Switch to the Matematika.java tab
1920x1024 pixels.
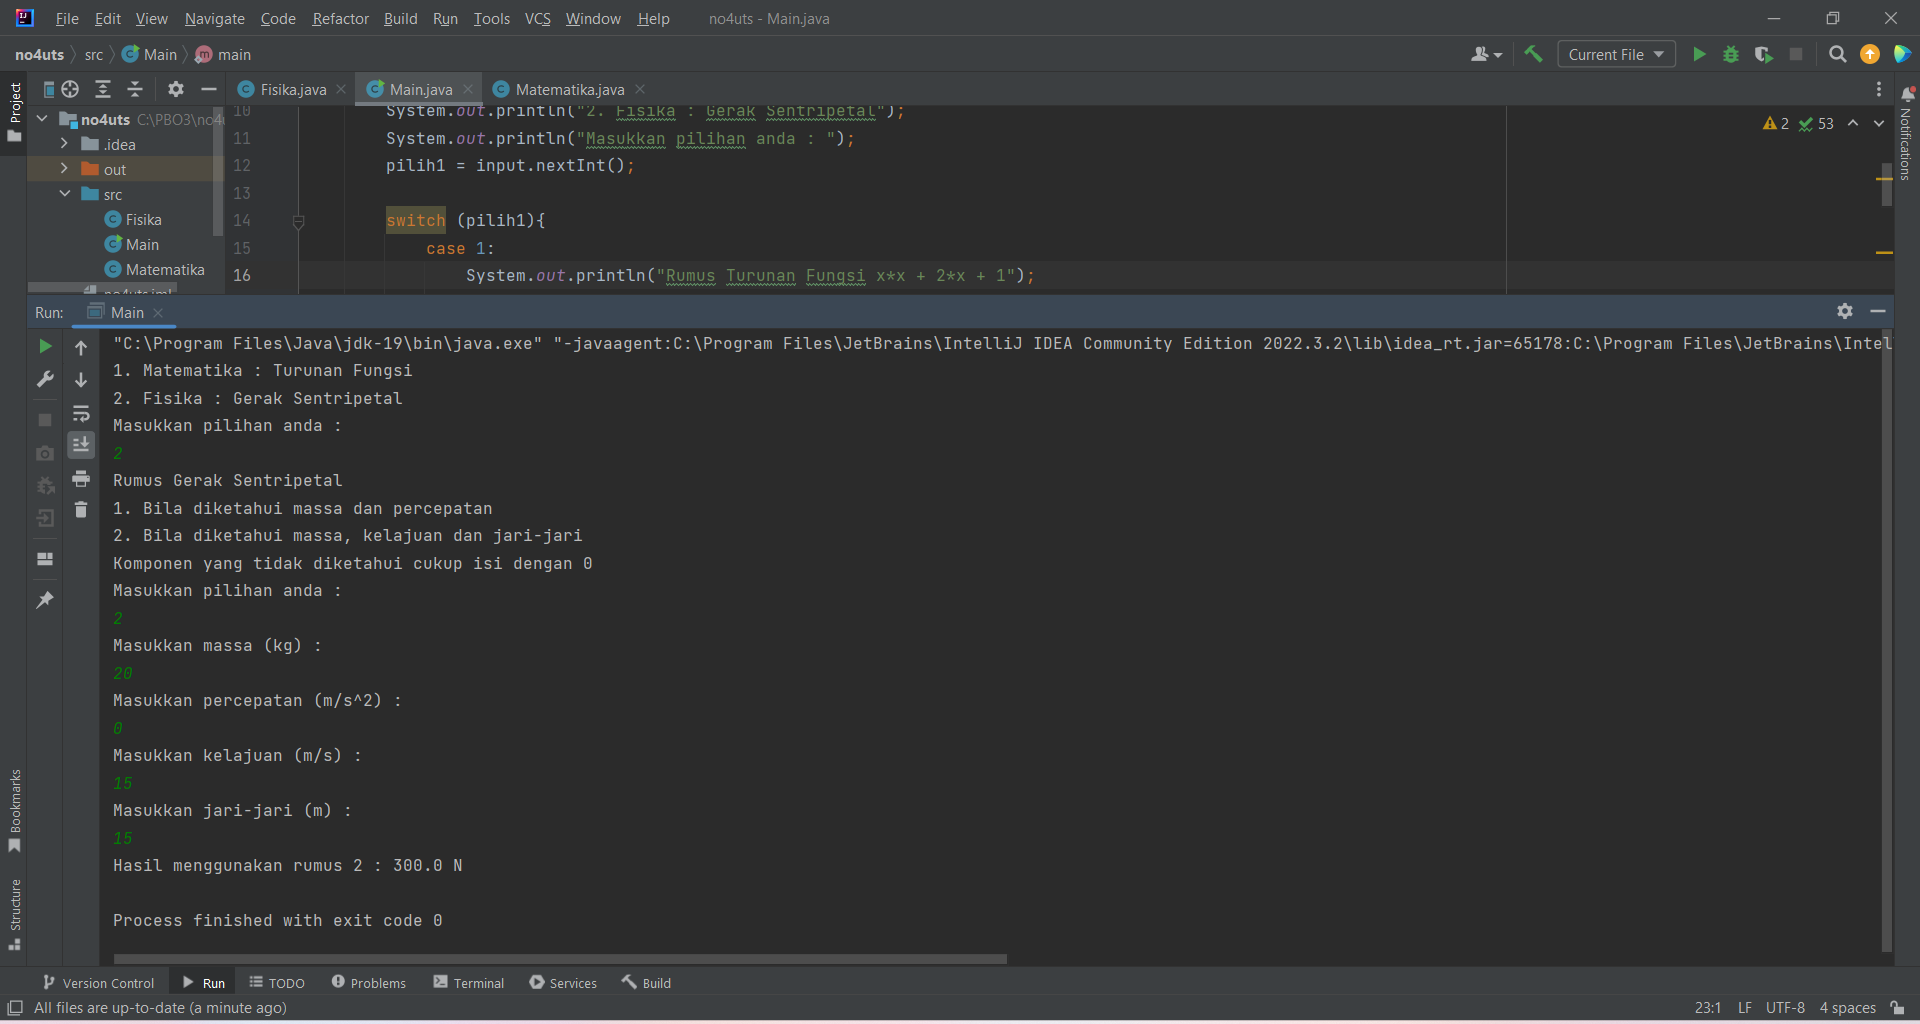coord(567,89)
